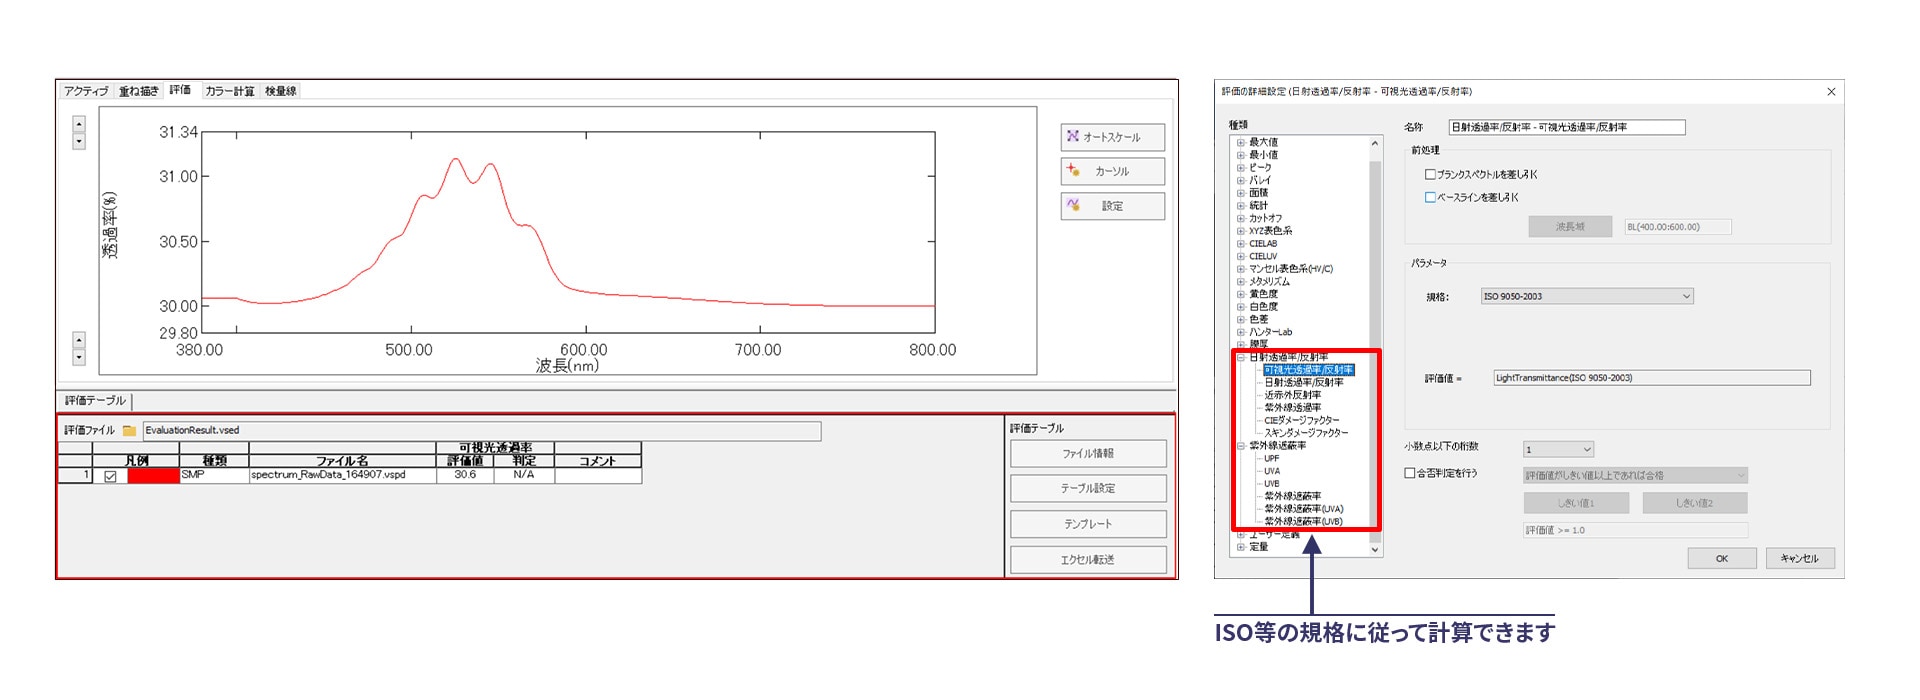
Task: Open the カラー計算 tab
Action: coord(230,91)
